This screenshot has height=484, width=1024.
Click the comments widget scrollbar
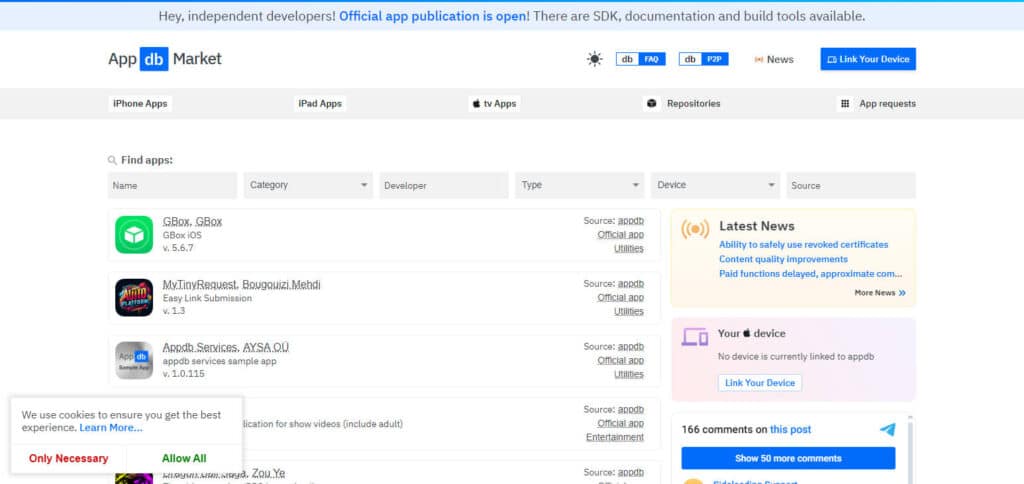[910, 449]
